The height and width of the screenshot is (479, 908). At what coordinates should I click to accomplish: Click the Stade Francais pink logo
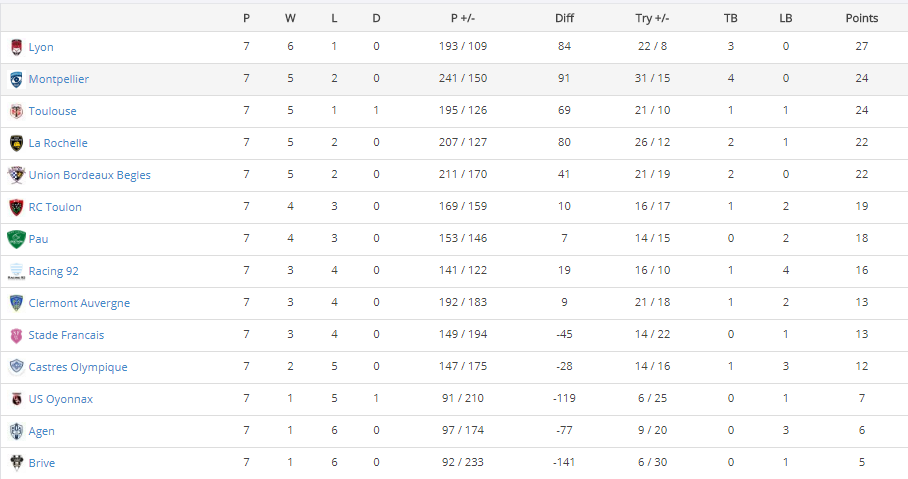click(16, 335)
